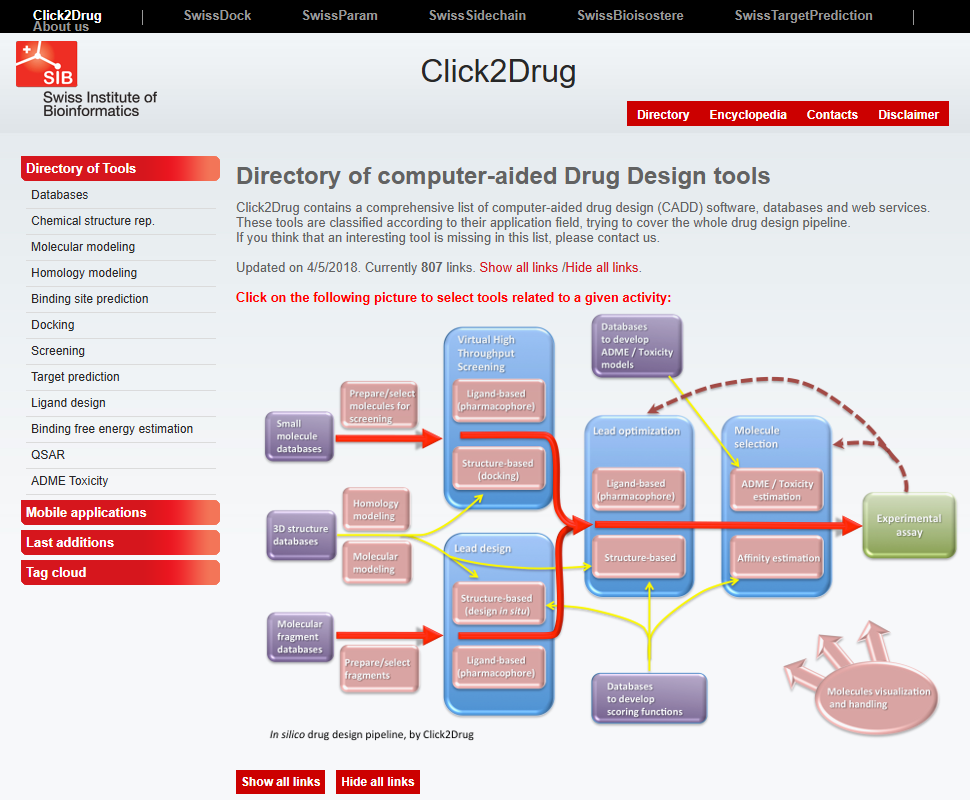970x800 pixels.
Task: Select Homology modeling box in diagram
Action: (x=376, y=509)
